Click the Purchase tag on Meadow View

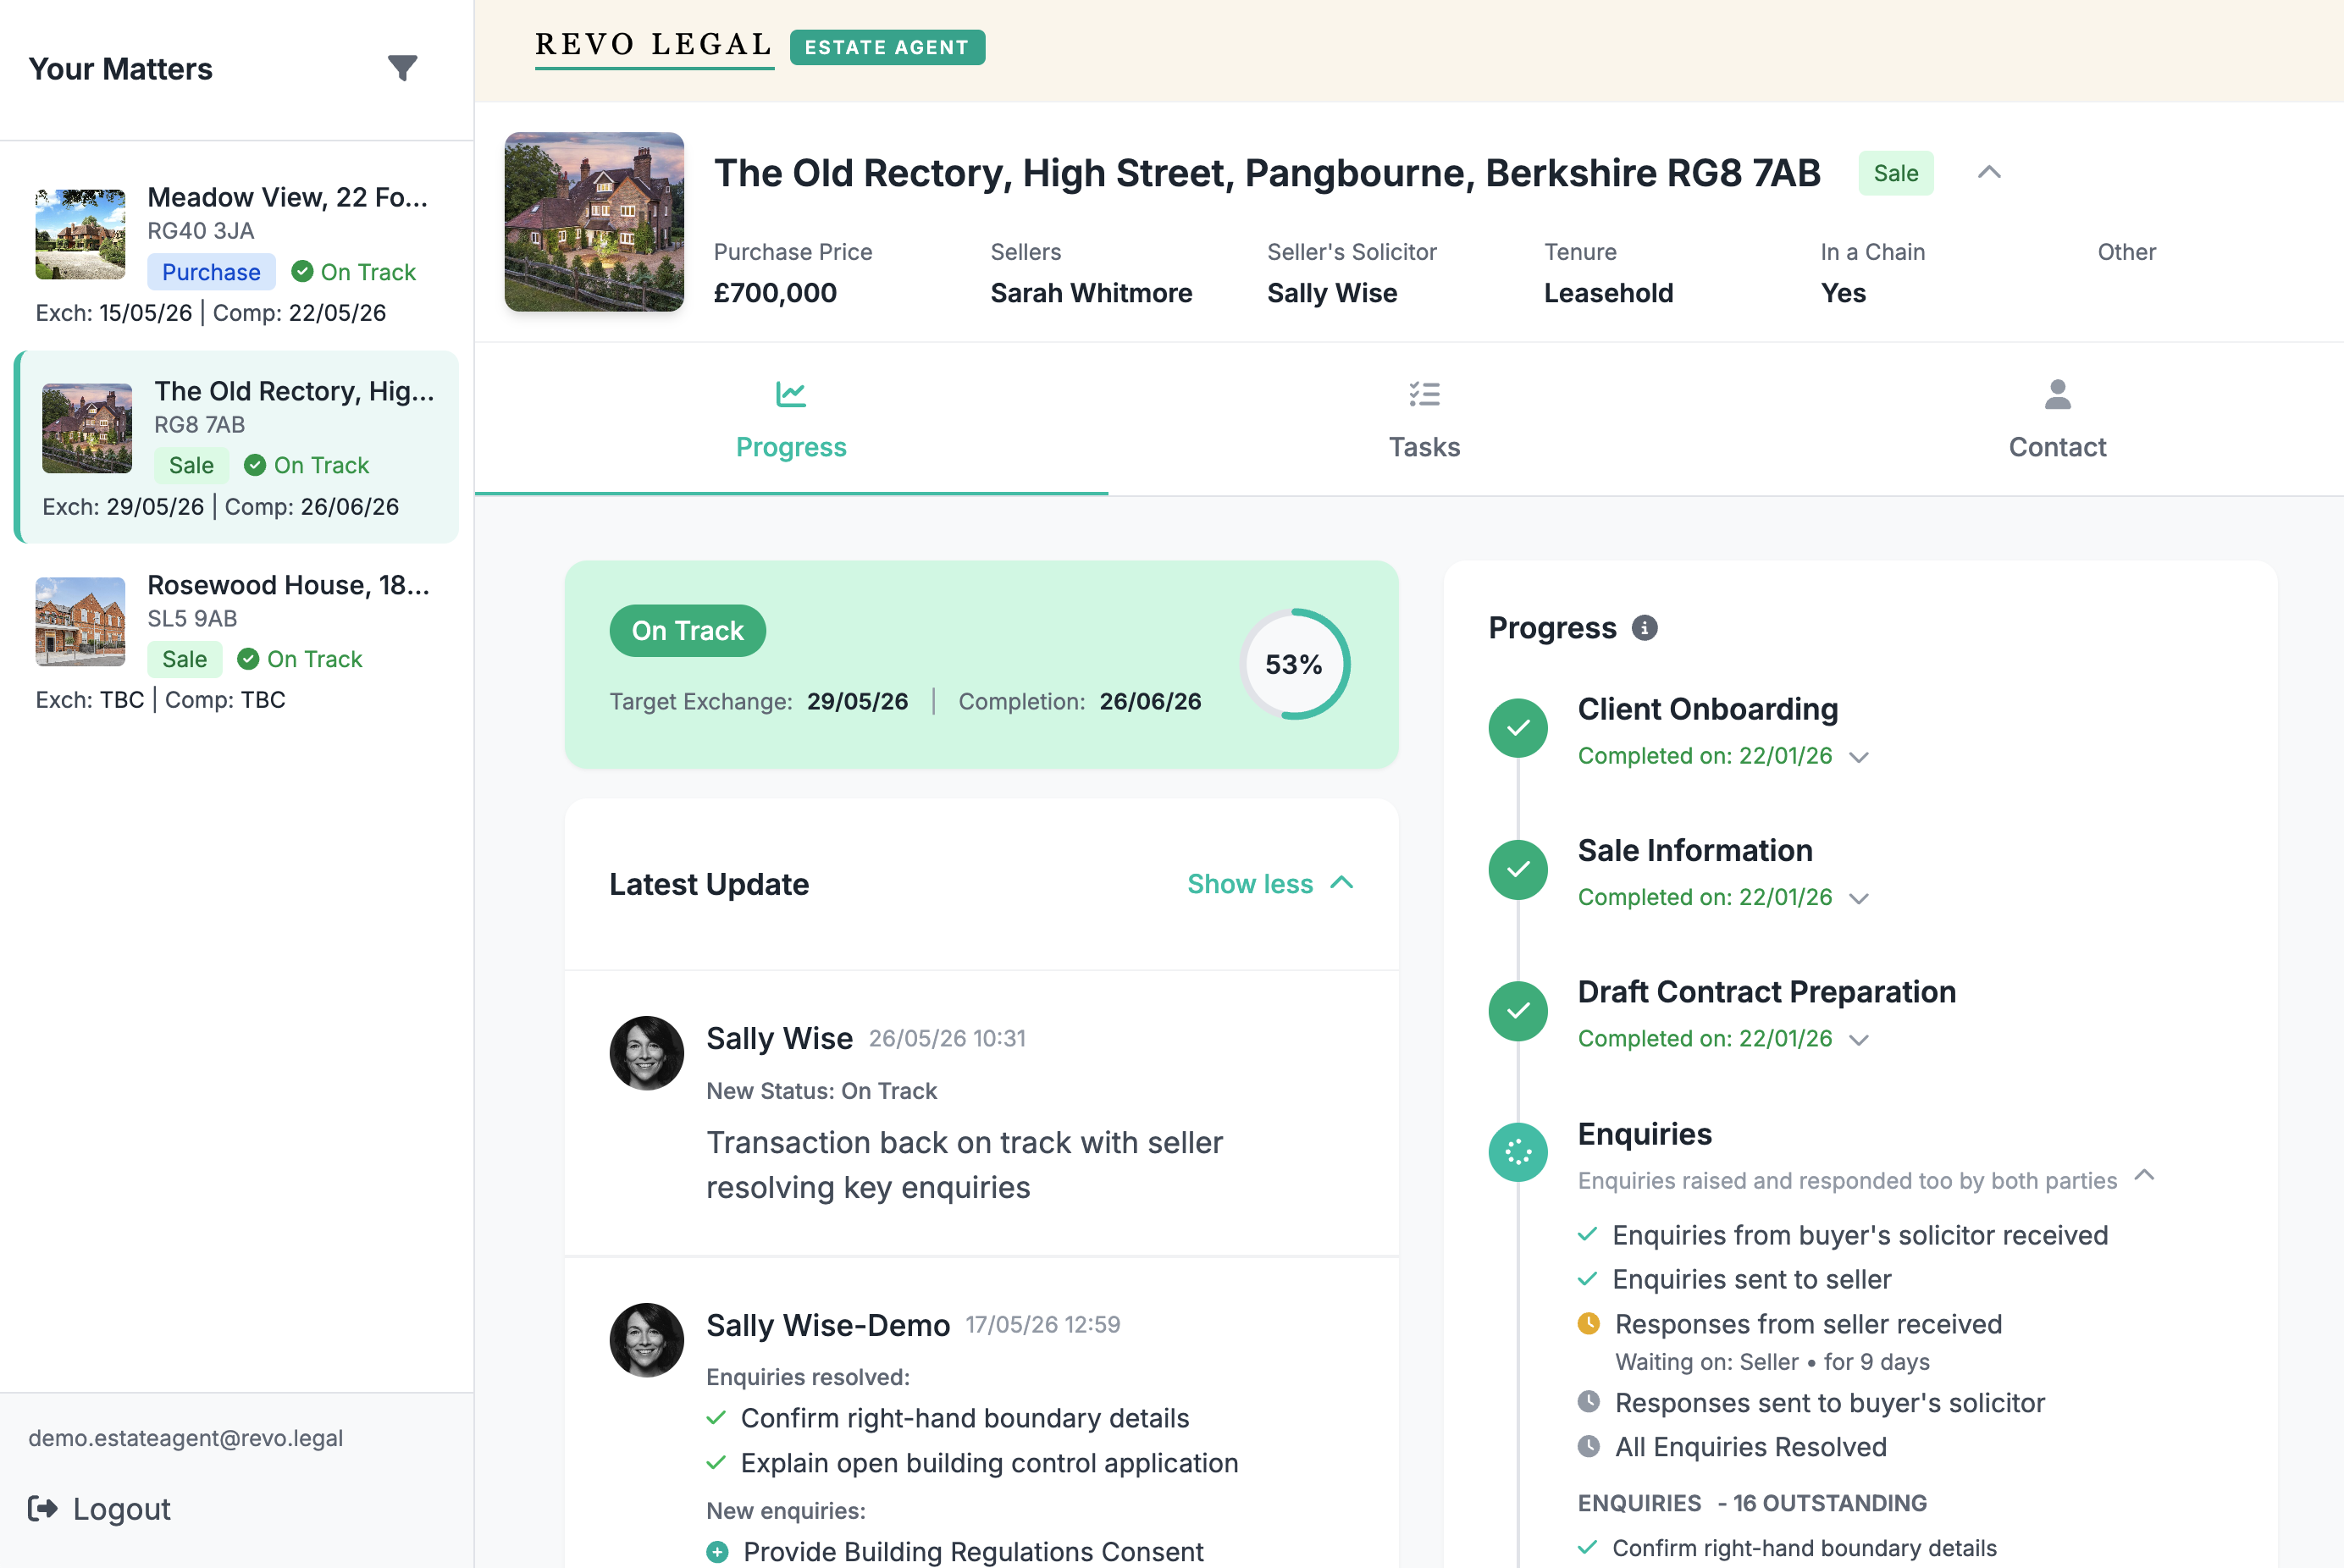click(x=211, y=272)
